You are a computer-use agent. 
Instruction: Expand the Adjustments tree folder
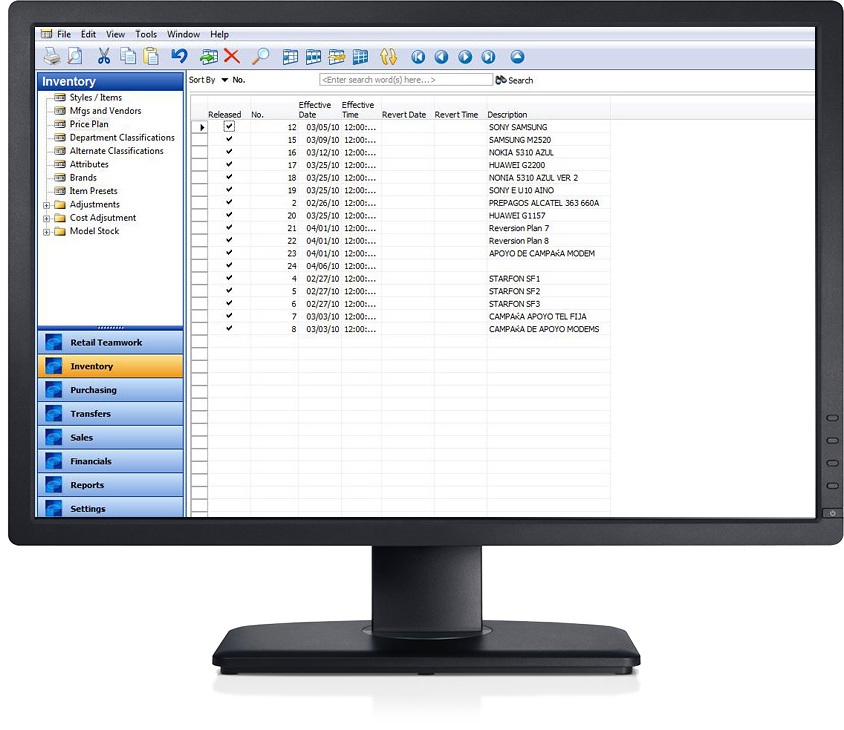46,205
